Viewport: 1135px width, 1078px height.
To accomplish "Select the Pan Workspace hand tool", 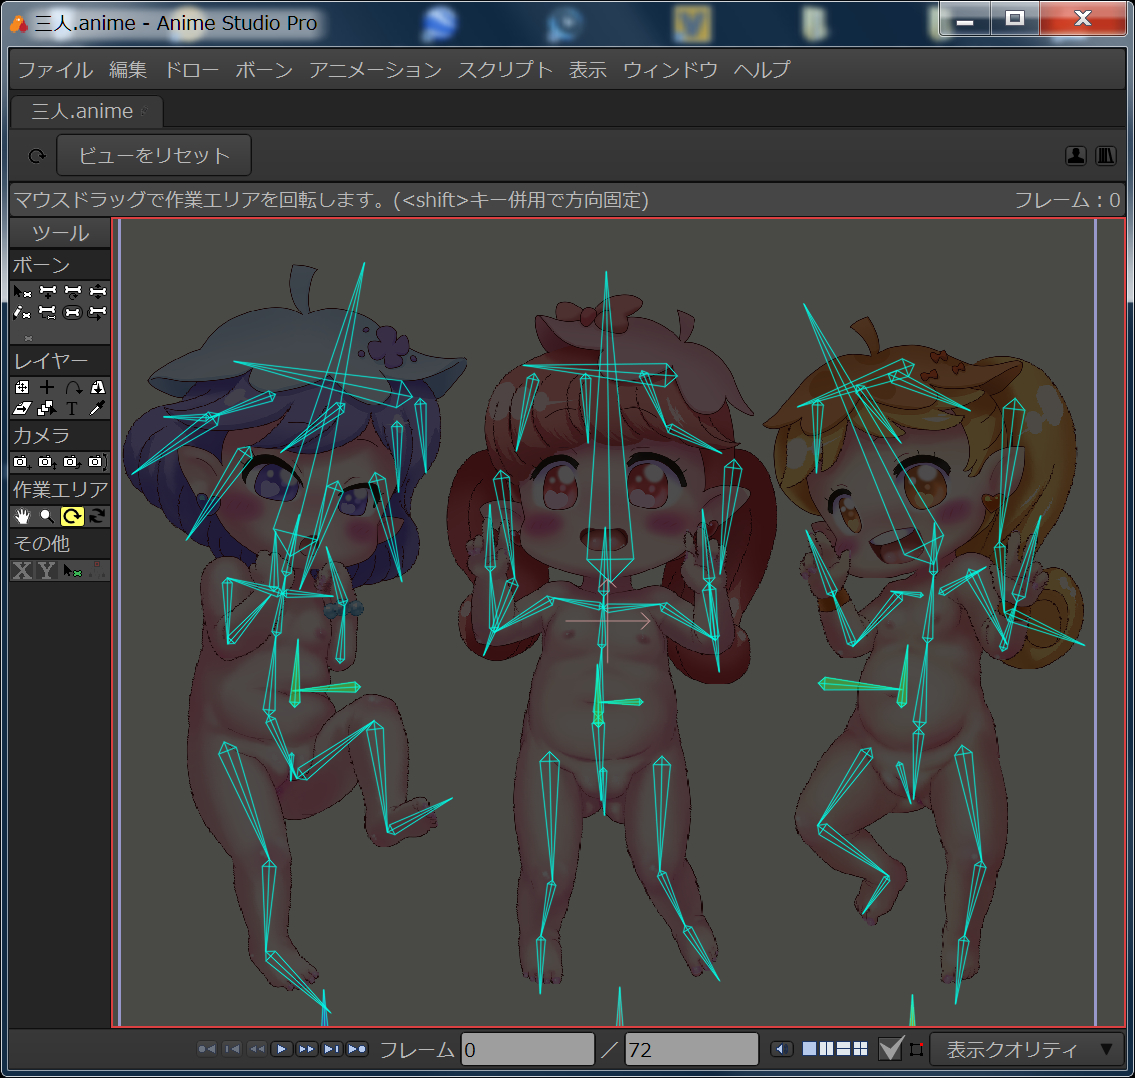I will [x=22, y=516].
